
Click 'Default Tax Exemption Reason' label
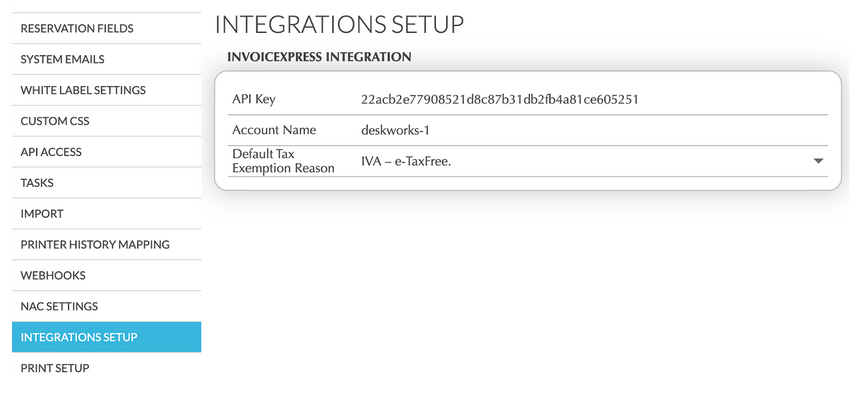point(283,161)
